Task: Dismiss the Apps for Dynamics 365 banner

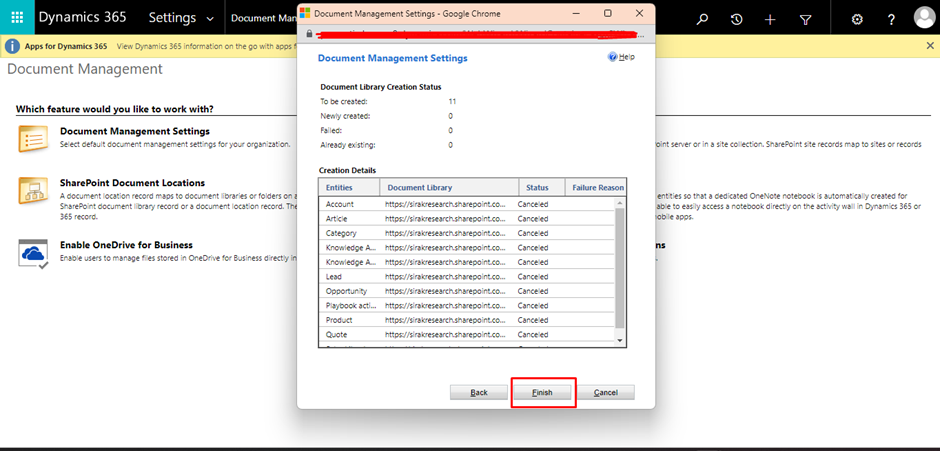Action: (930, 46)
